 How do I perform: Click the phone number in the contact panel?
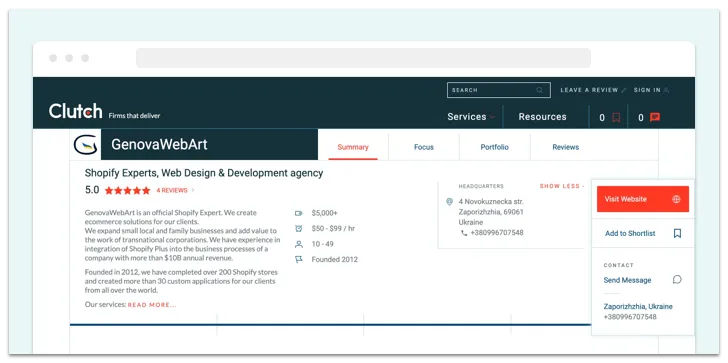coord(630,317)
